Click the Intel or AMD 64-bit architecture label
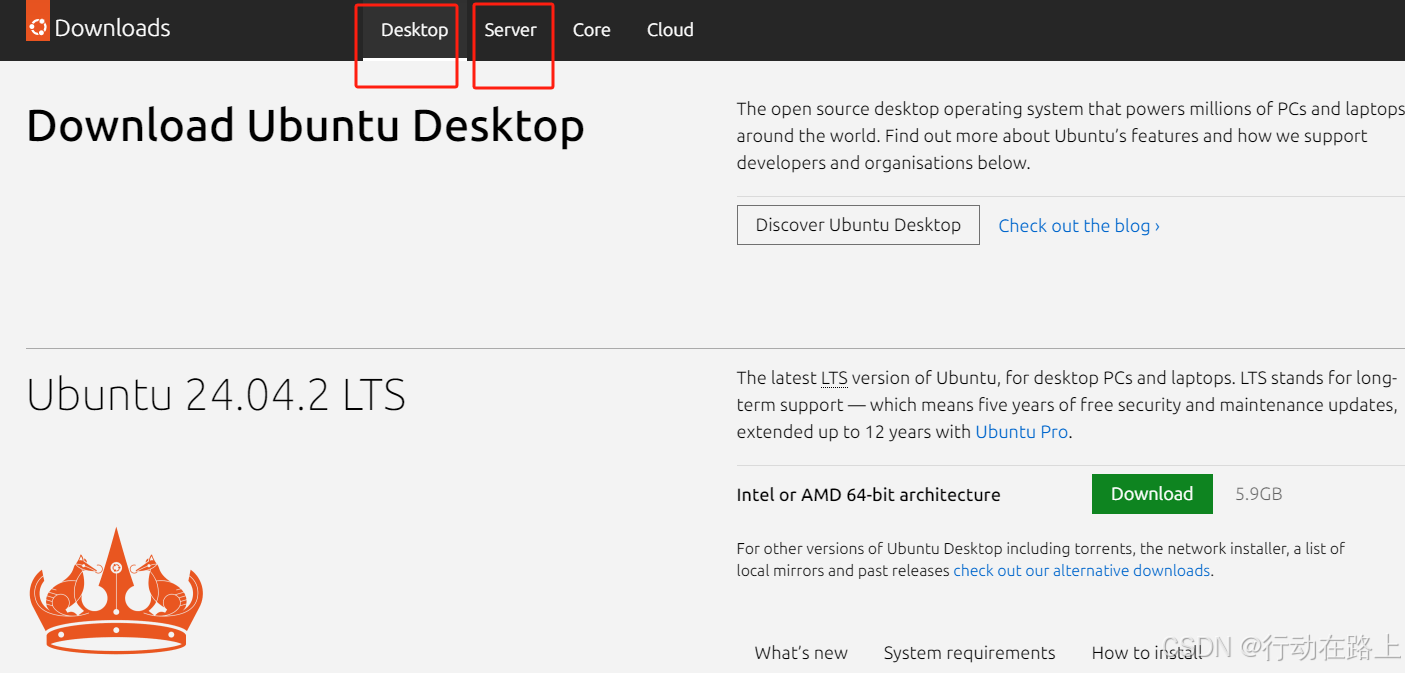1405x673 pixels. [x=868, y=495]
